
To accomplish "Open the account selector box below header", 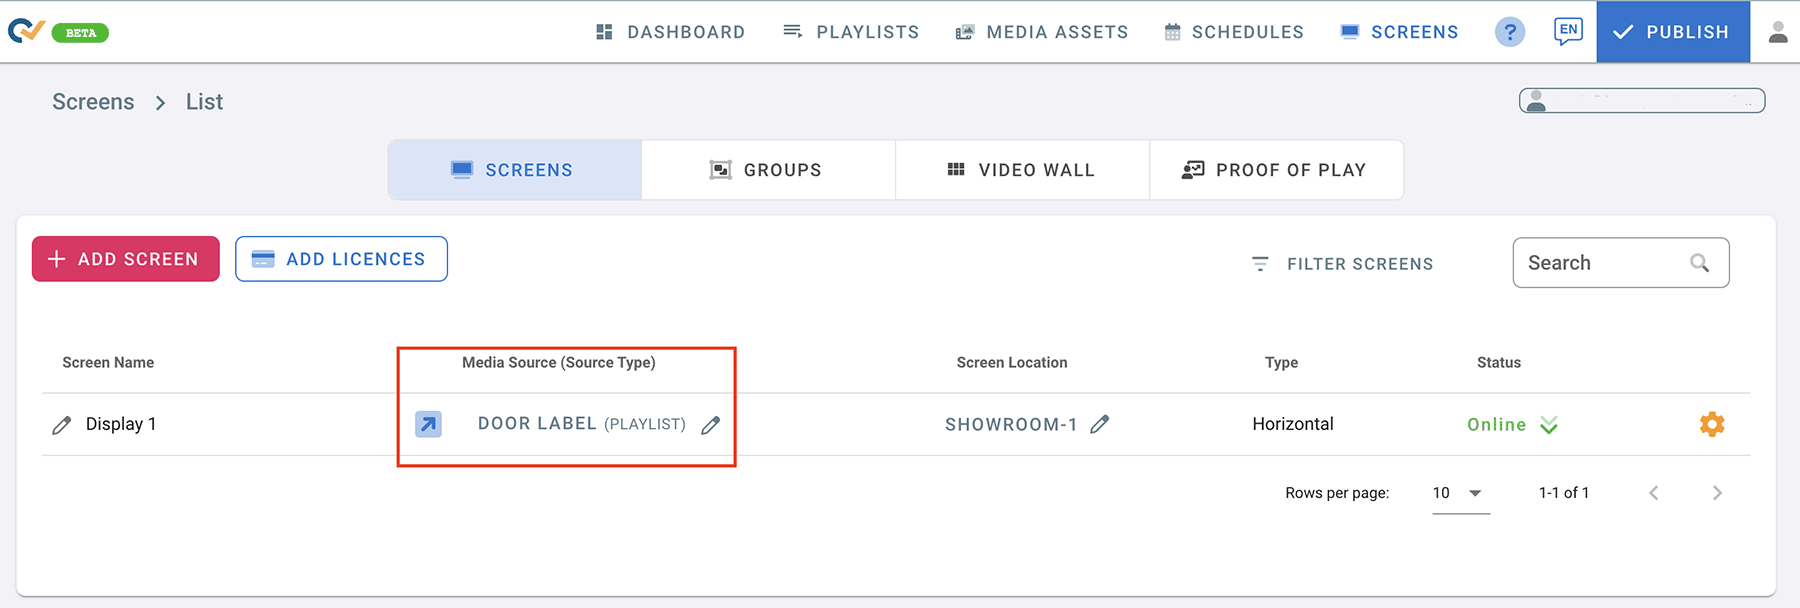I will pyautogui.click(x=1641, y=100).
